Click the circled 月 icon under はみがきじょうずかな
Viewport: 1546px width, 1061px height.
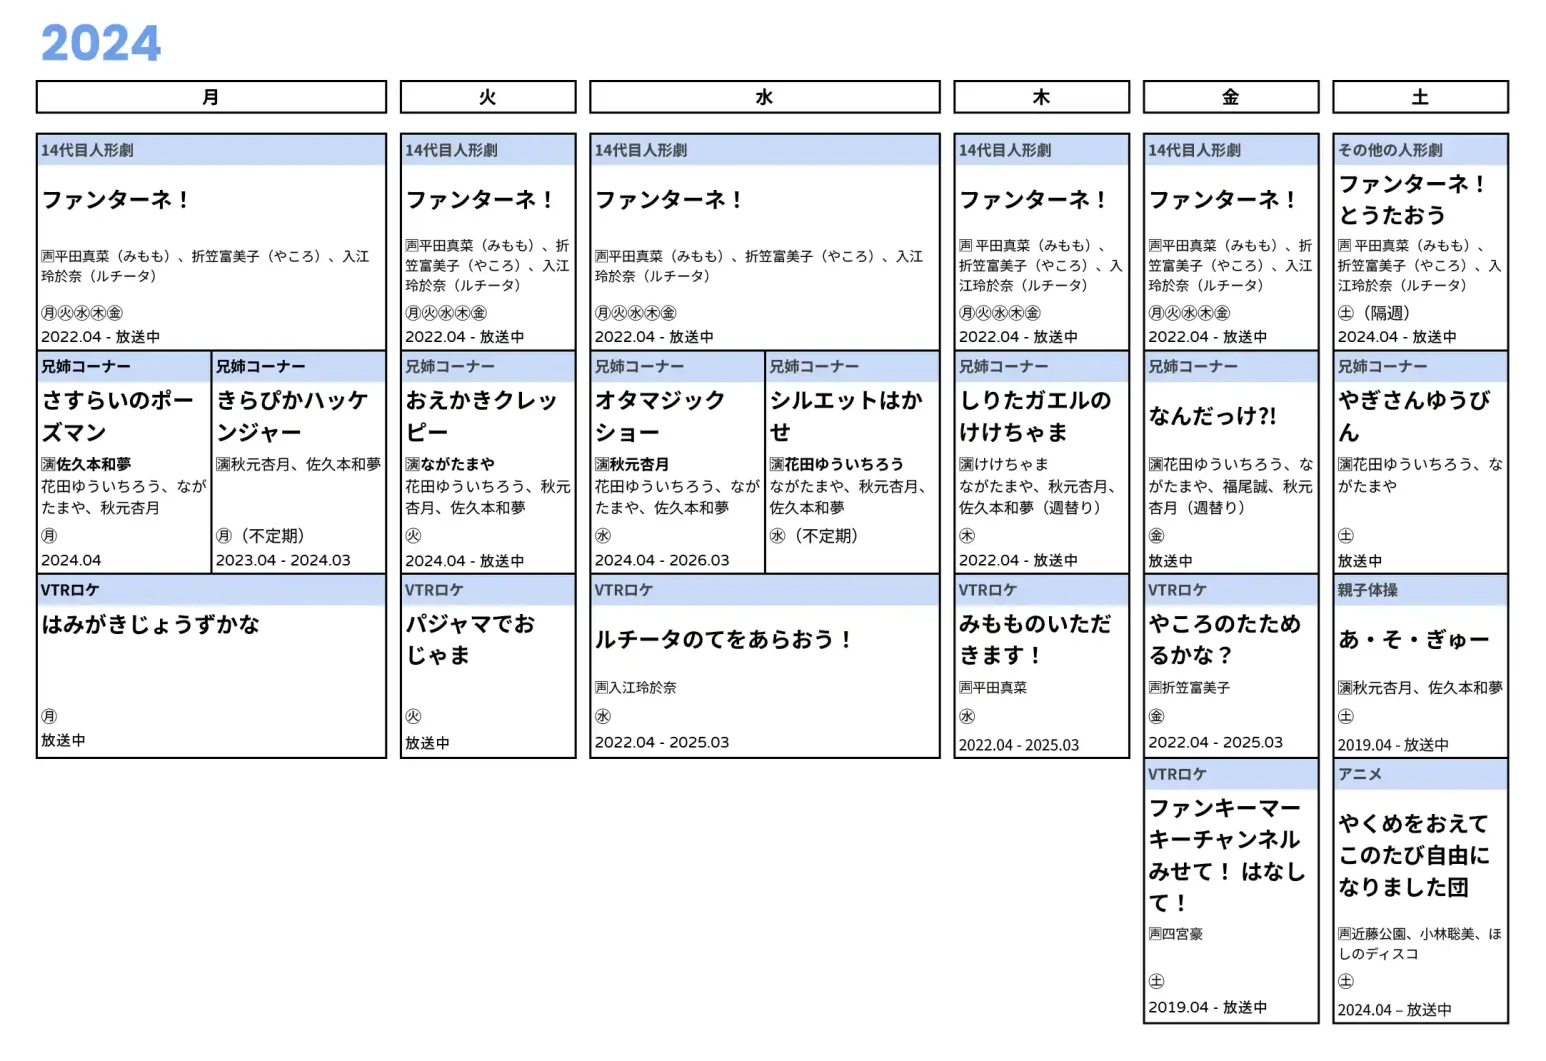tap(49, 716)
